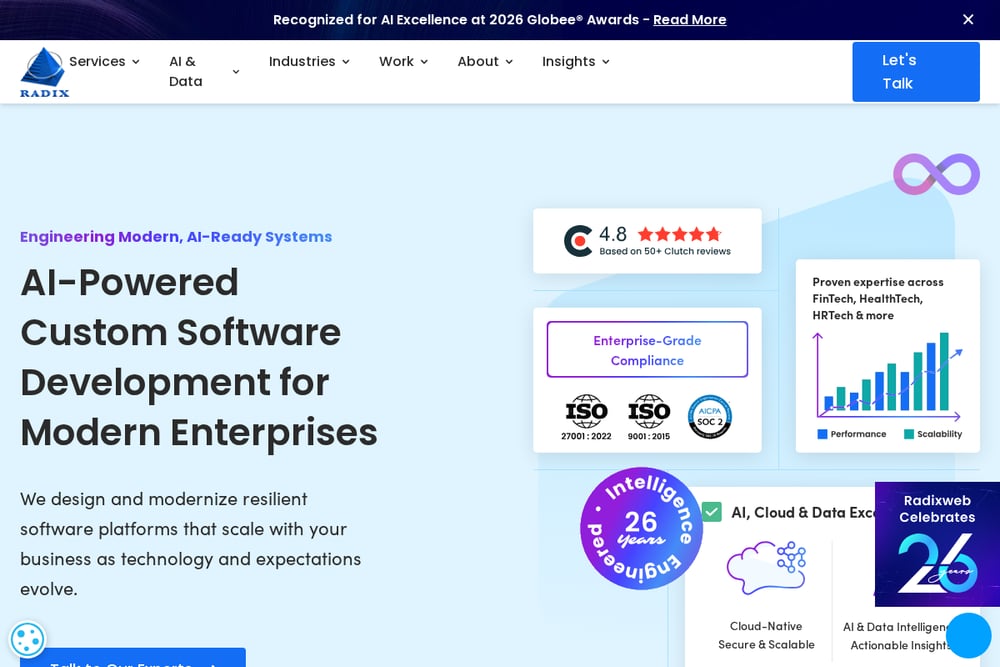1000x667 pixels.
Task: Click the 4.8 rating number
Action: (613, 234)
